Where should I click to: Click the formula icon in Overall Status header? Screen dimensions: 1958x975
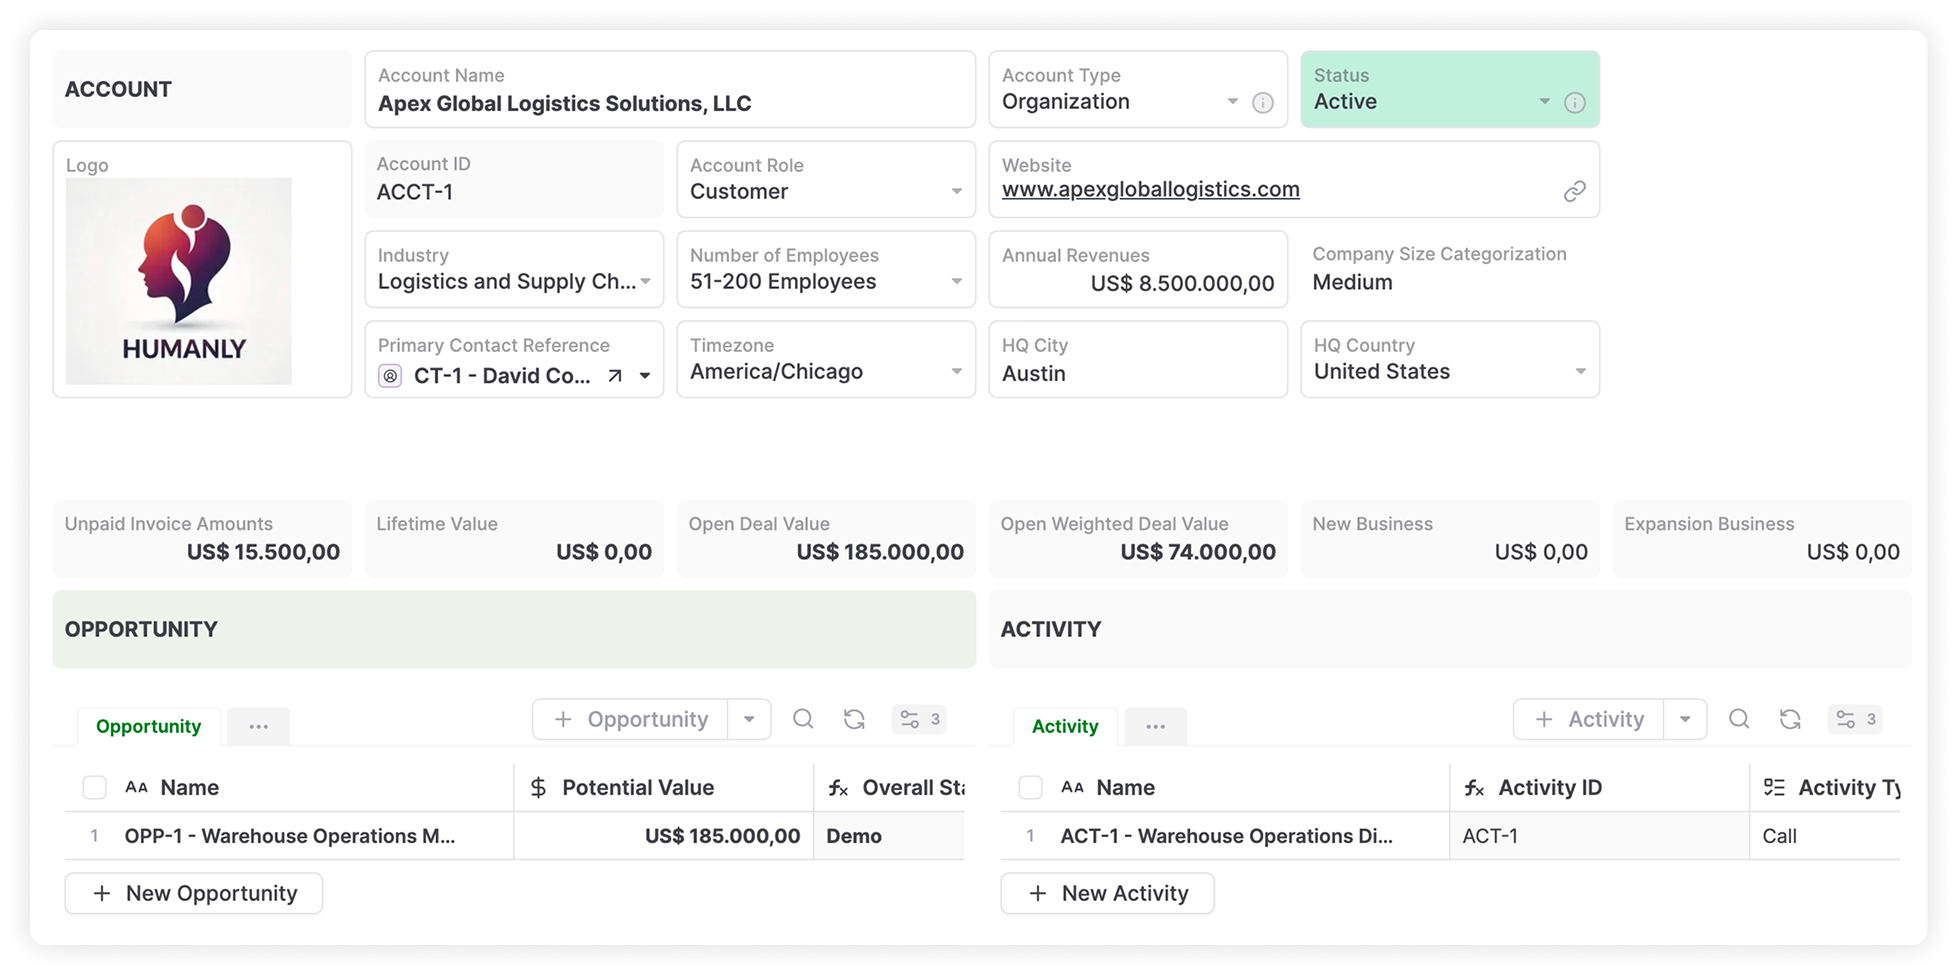point(838,788)
